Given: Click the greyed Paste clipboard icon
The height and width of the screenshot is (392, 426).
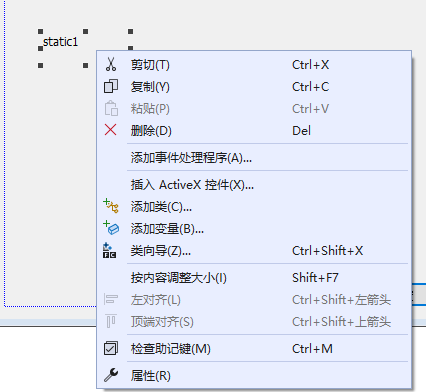Looking at the screenshot, I should (x=111, y=108).
